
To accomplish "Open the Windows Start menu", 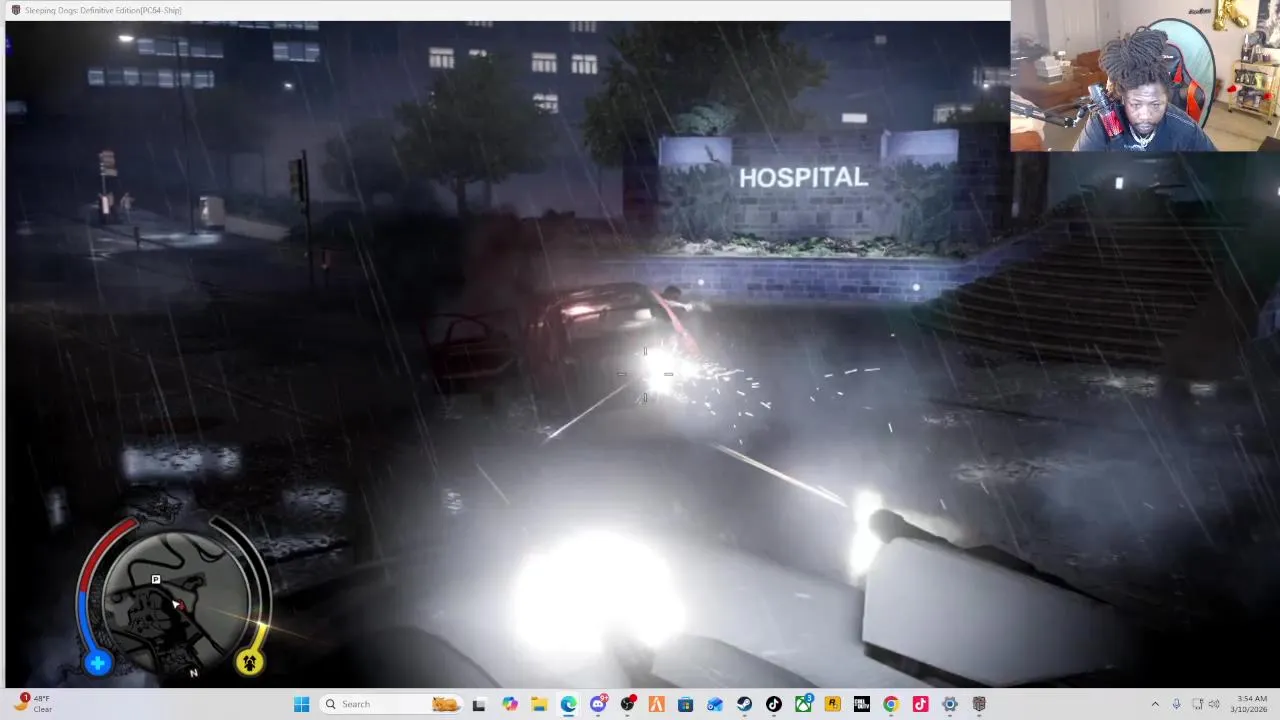I will tap(301, 704).
